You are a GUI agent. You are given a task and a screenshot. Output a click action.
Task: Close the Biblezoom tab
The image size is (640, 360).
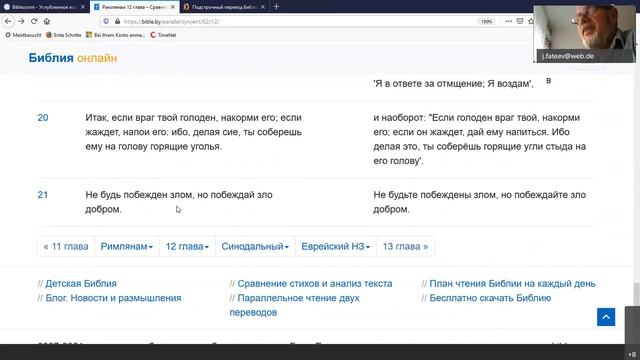pyautogui.click(x=83, y=7)
